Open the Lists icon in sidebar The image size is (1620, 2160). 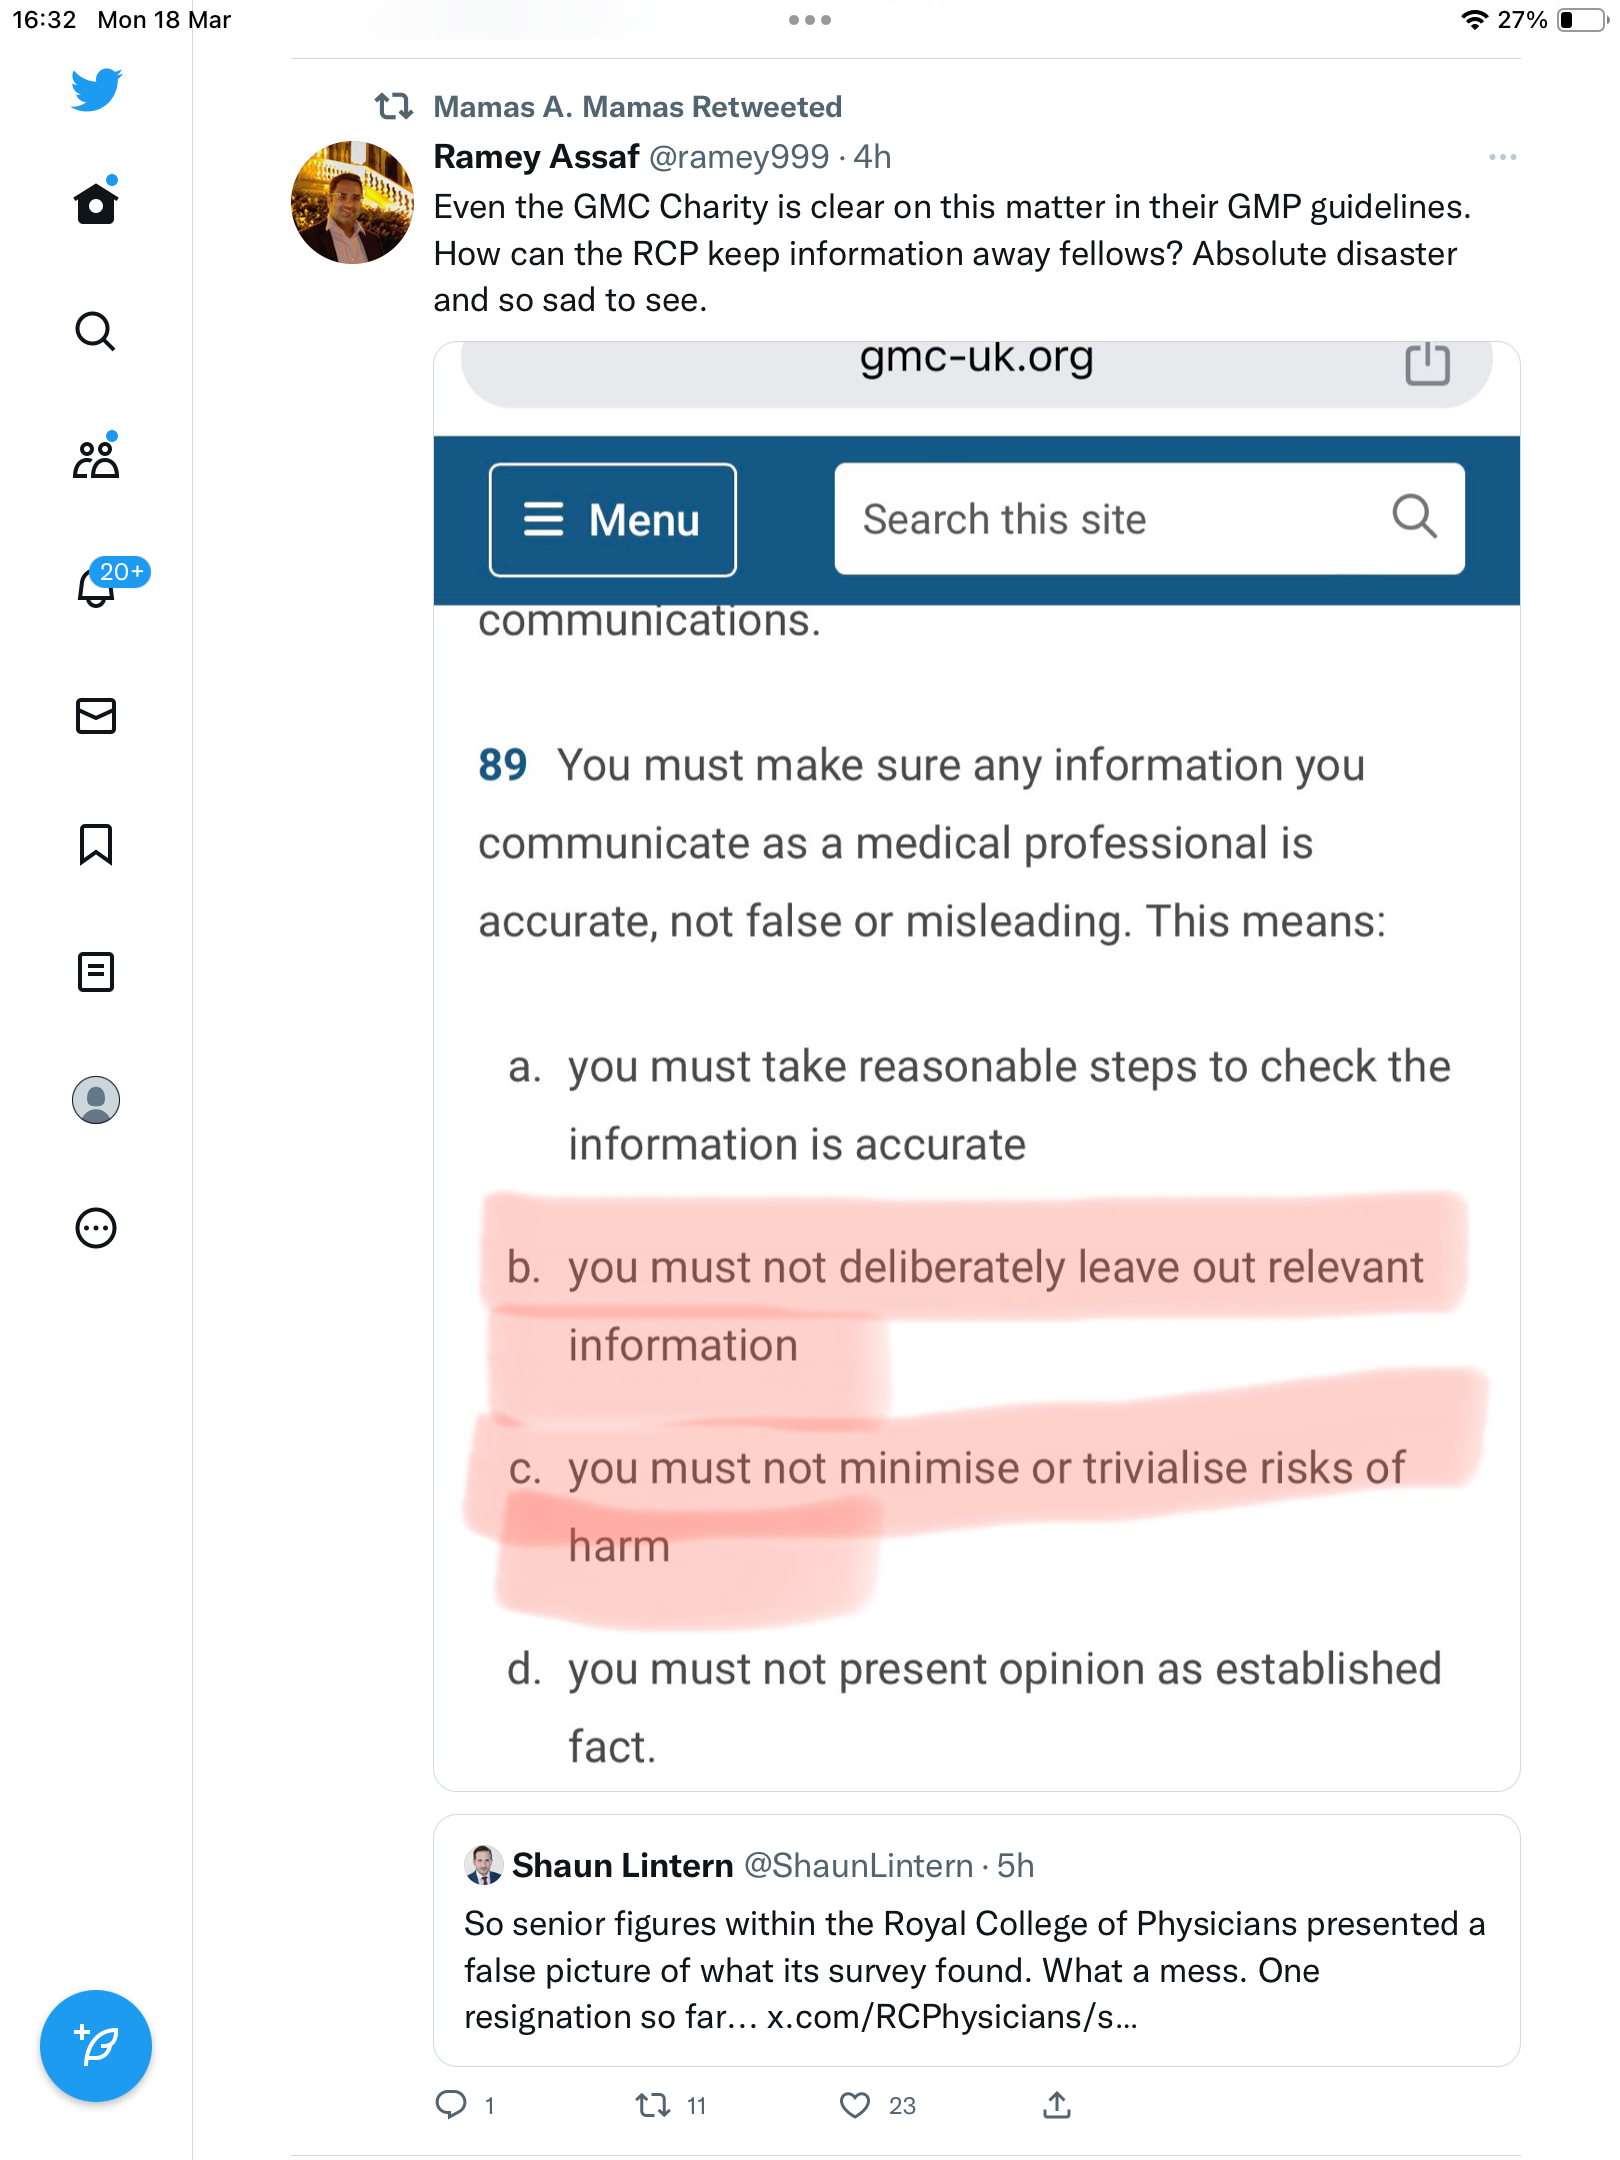tap(96, 971)
